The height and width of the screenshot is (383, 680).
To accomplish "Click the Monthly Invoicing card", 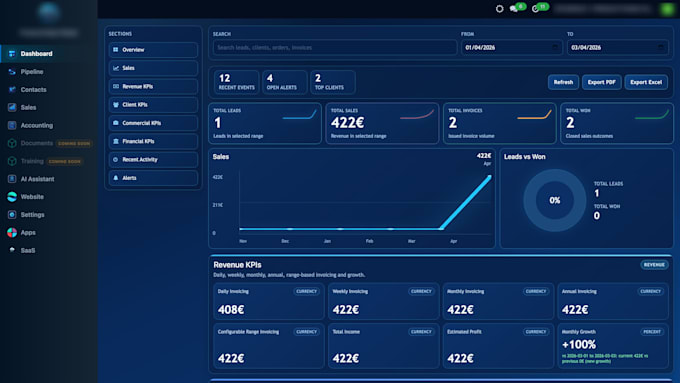I will (498, 301).
